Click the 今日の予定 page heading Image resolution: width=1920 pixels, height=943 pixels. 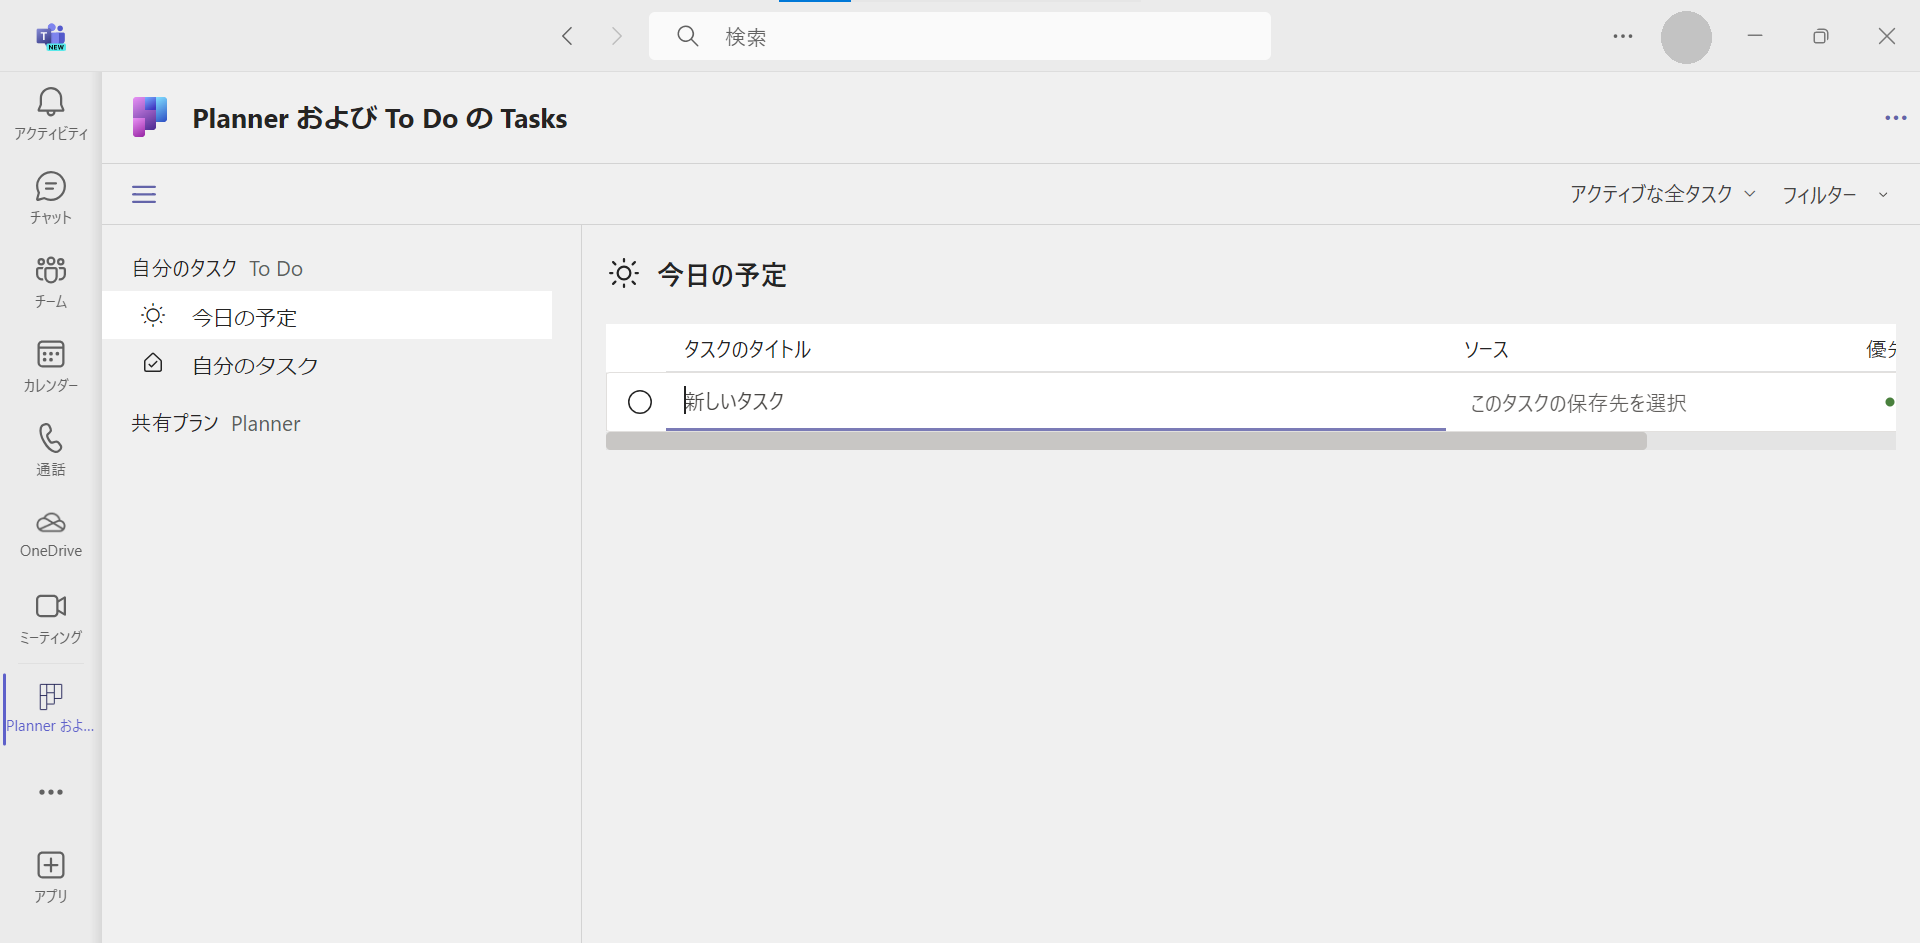722,275
